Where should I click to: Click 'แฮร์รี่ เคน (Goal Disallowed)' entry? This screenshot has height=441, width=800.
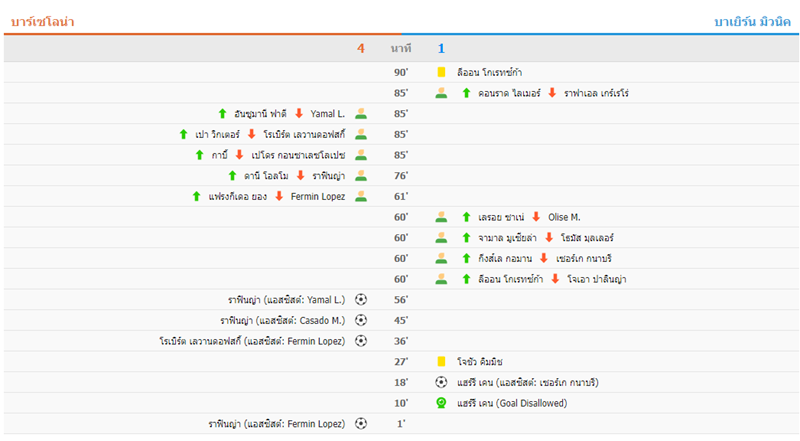(512, 403)
